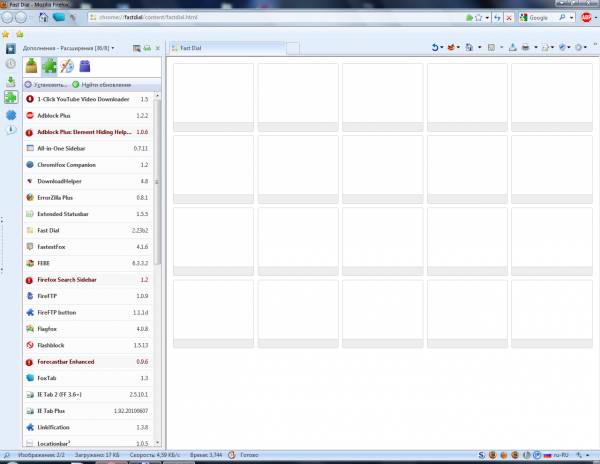Open the search engine options dropdown
The image size is (600, 464).
571,18
